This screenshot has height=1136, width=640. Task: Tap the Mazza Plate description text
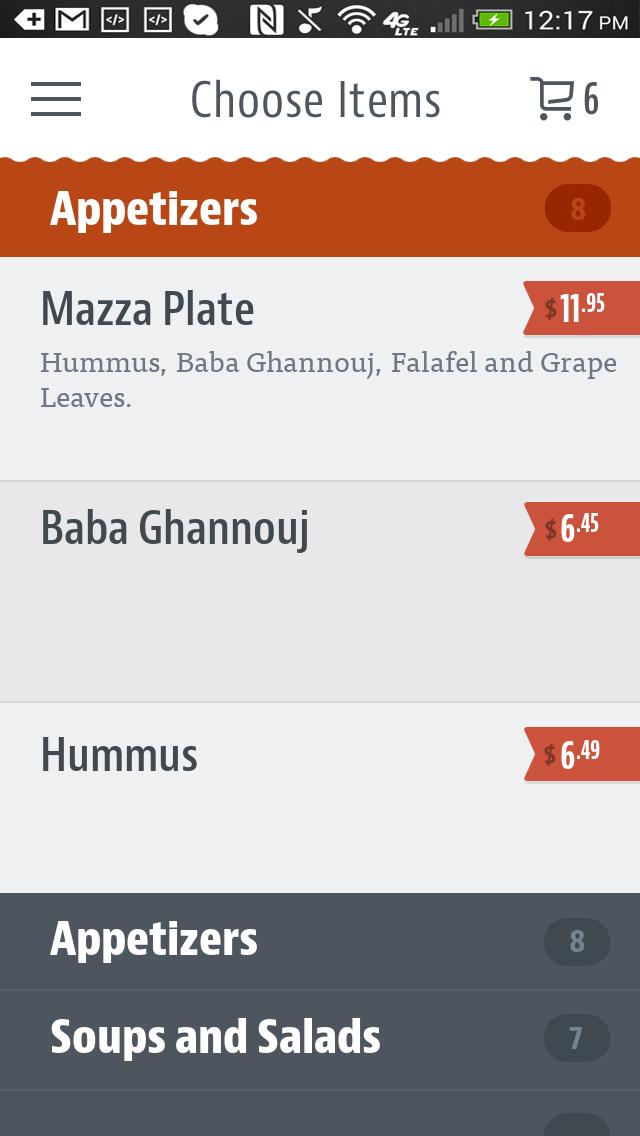pos(328,379)
